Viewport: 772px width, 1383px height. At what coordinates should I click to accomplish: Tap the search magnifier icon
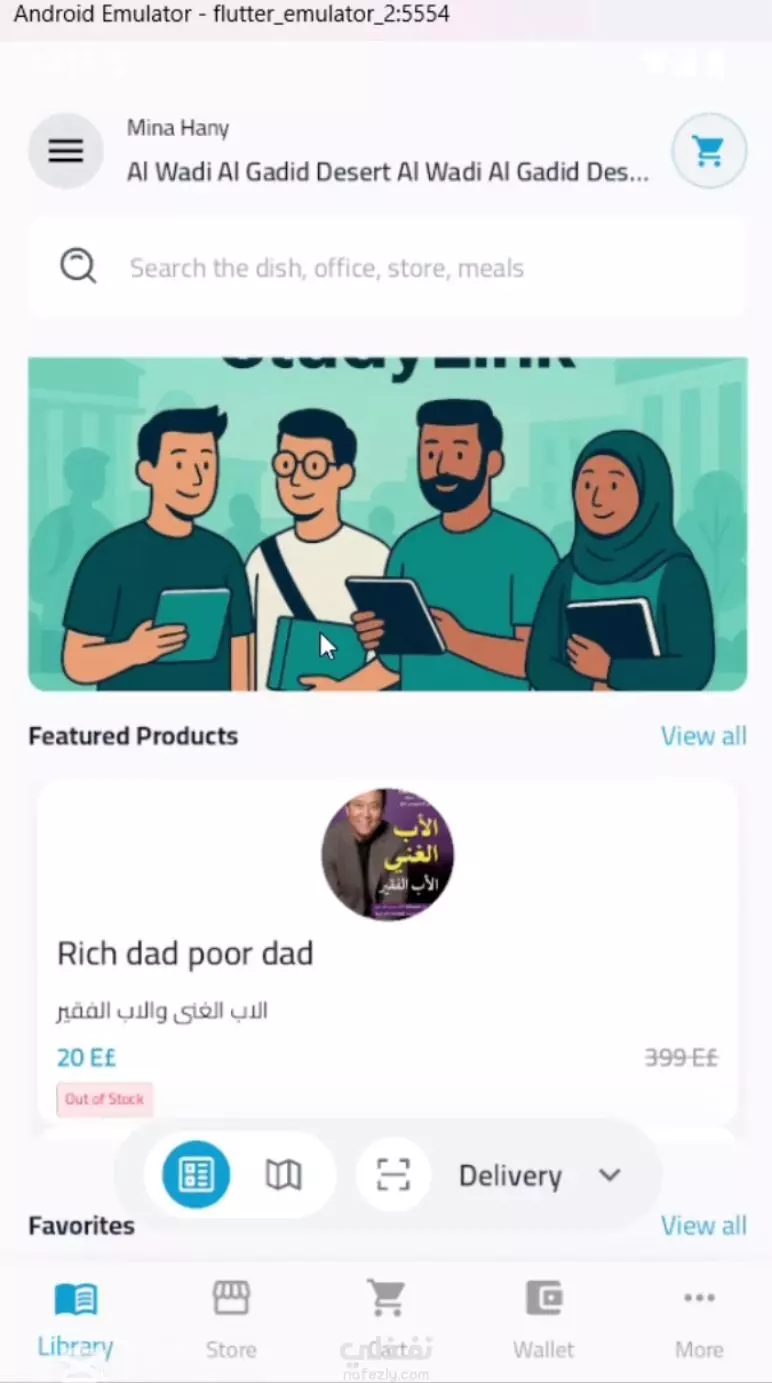click(x=78, y=267)
